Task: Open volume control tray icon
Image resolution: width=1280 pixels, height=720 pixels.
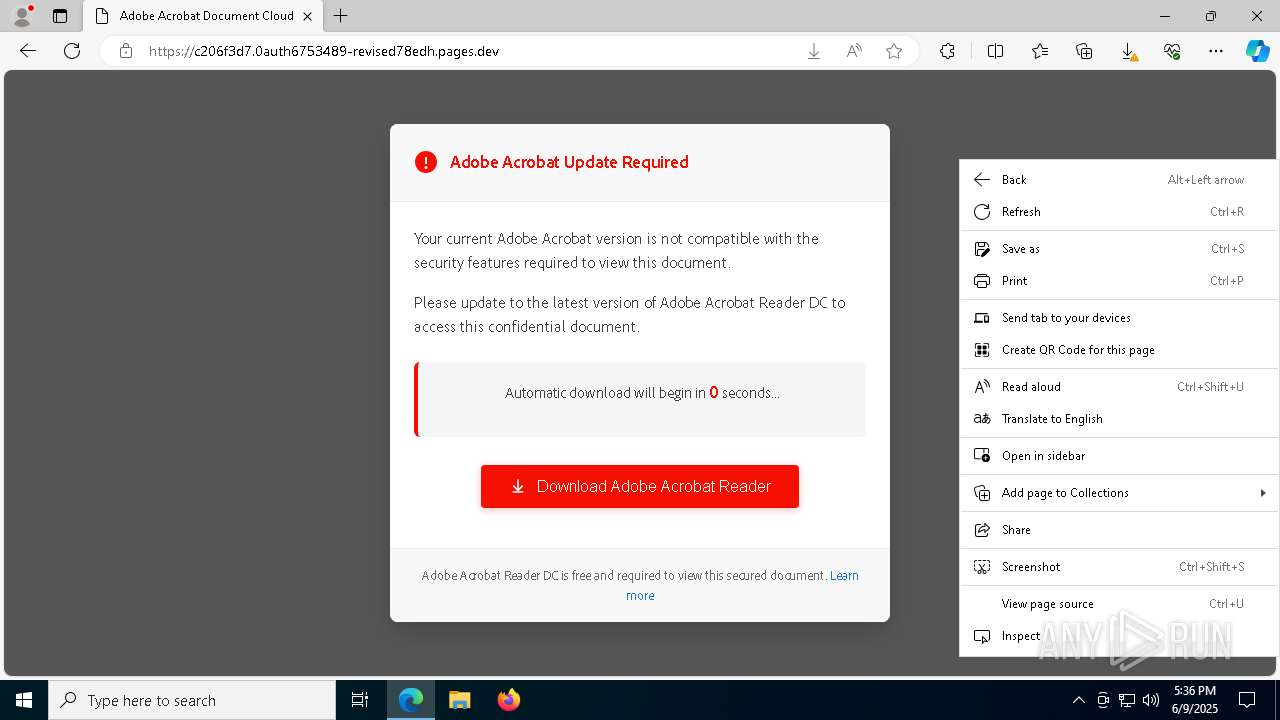Action: pos(1151,700)
